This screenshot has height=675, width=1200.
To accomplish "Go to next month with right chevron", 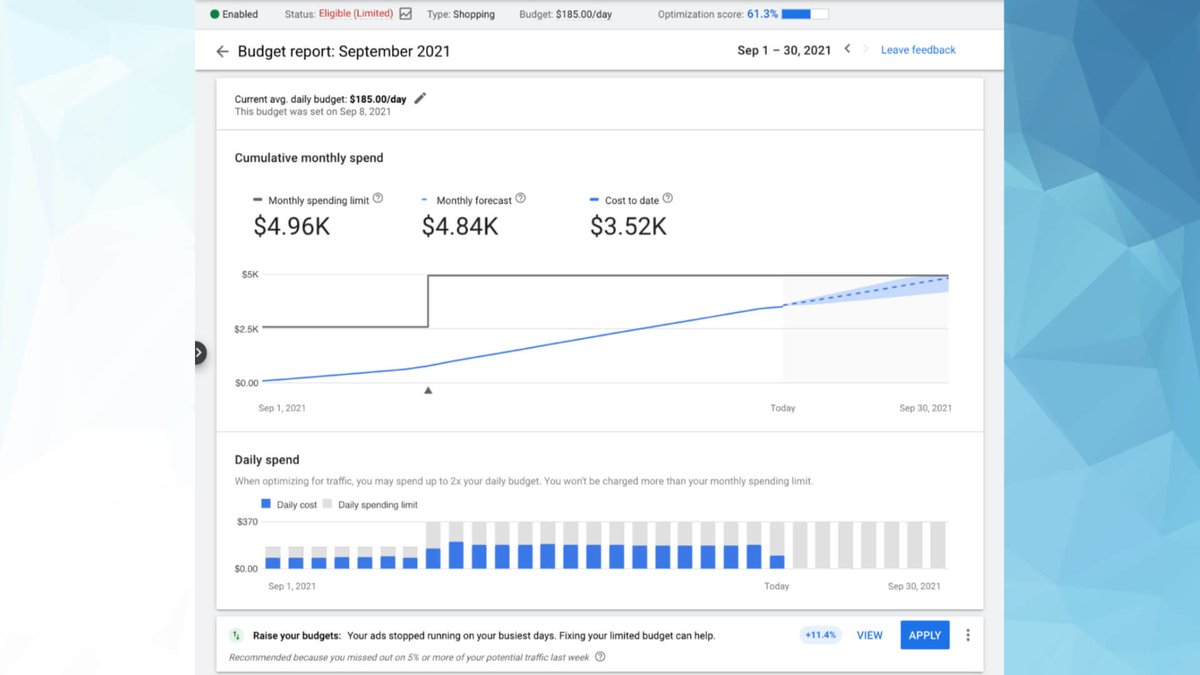I will tap(864, 49).
